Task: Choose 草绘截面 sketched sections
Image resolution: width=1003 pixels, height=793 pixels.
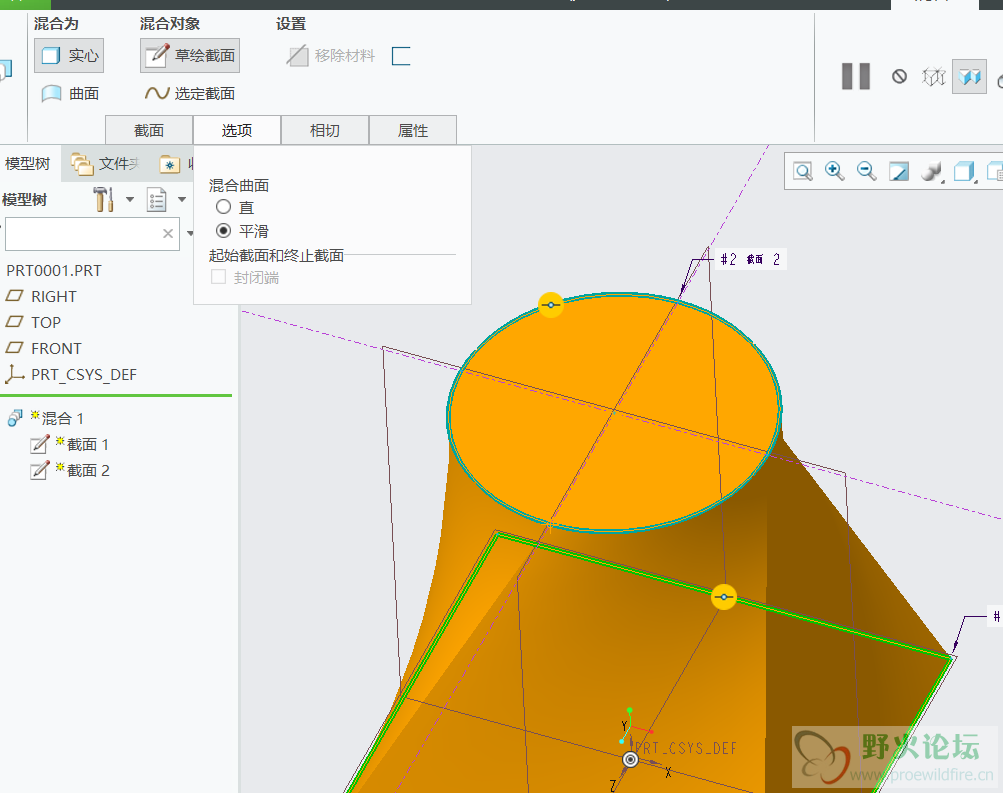Action: (190, 56)
